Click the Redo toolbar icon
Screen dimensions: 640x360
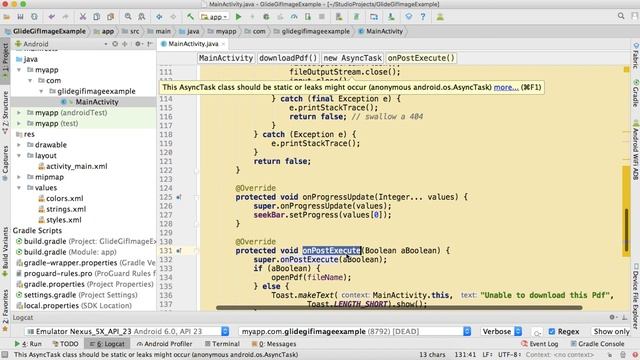tap(65, 17)
